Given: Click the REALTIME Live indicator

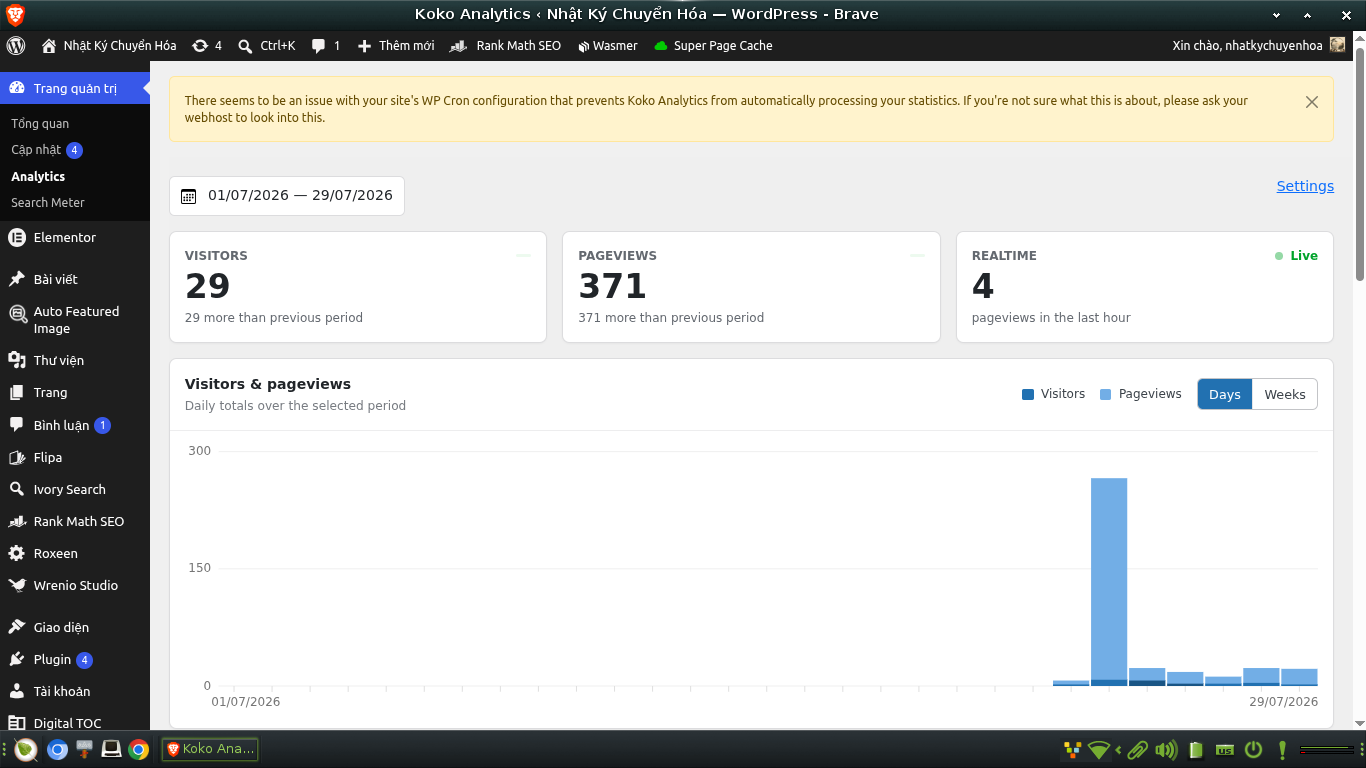Looking at the screenshot, I should [x=1296, y=256].
